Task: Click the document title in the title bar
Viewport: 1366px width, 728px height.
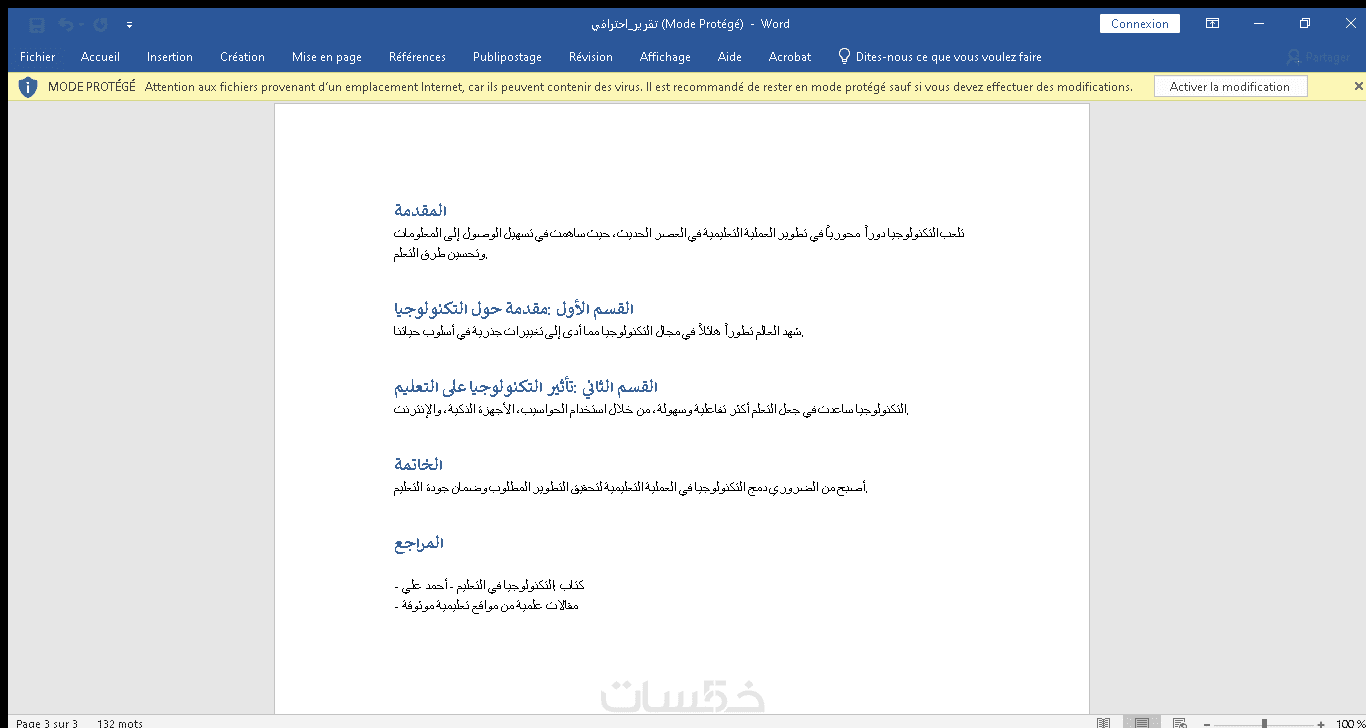Action: pos(690,24)
